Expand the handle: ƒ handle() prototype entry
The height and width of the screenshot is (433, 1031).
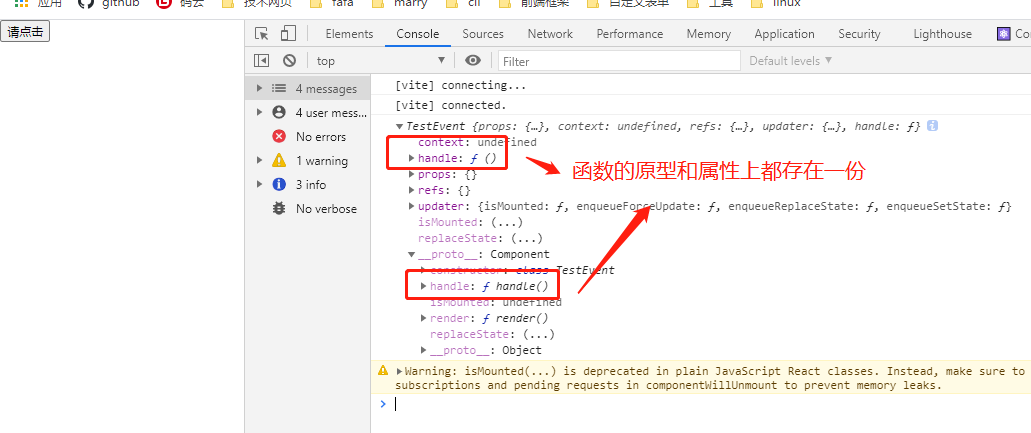tap(423, 286)
